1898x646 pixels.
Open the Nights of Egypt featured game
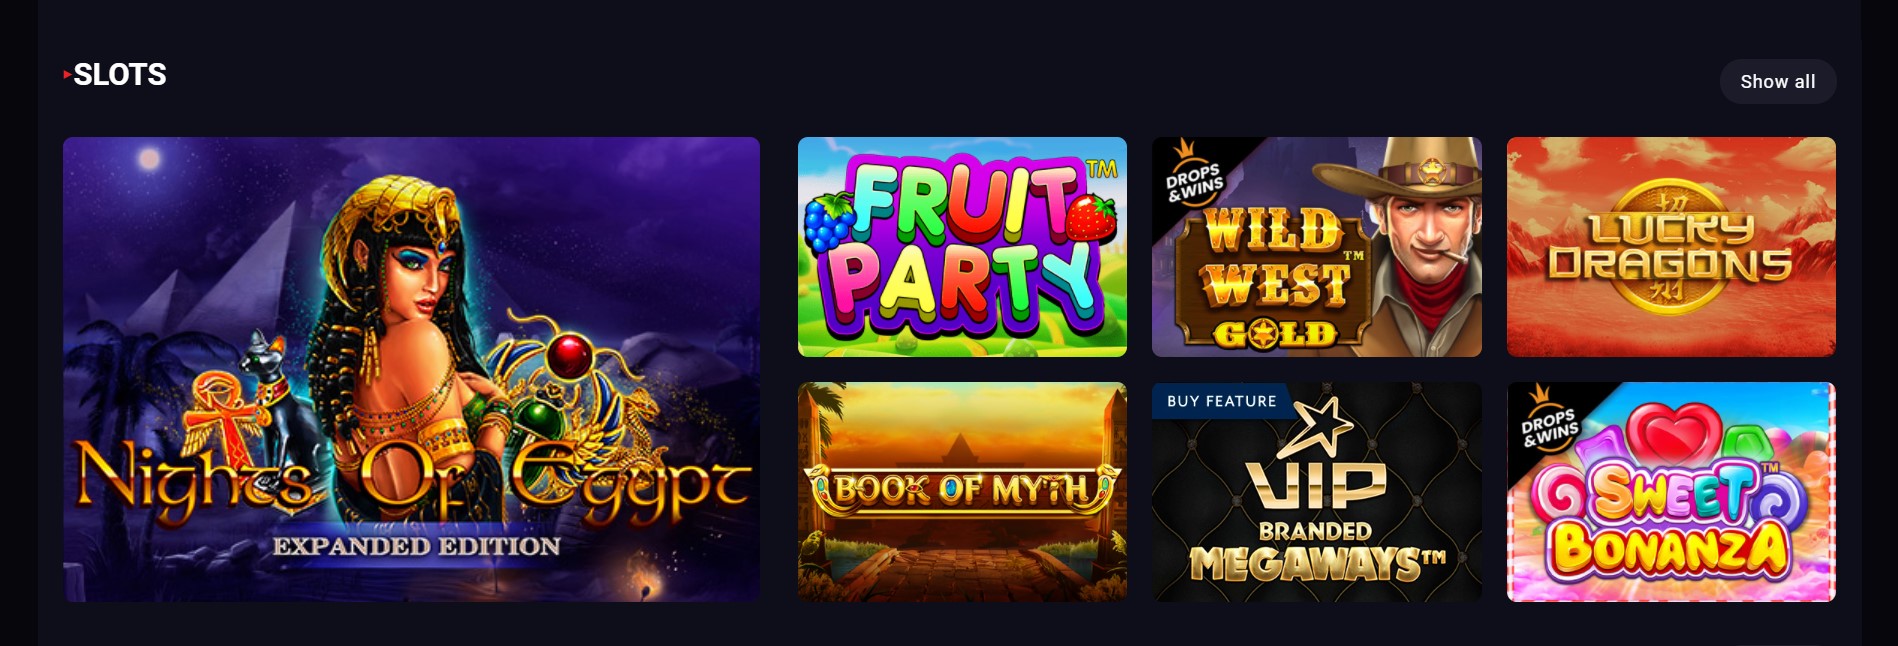[411, 369]
